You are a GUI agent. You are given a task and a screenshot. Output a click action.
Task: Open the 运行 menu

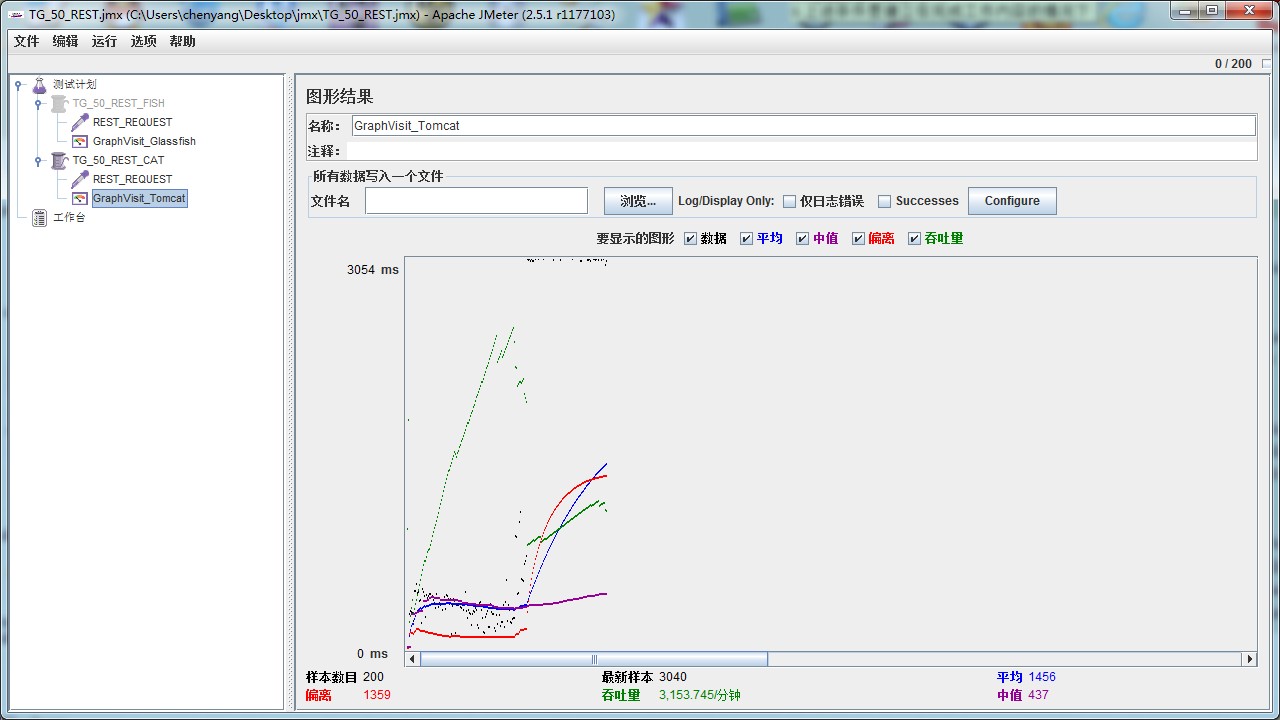(x=104, y=41)
